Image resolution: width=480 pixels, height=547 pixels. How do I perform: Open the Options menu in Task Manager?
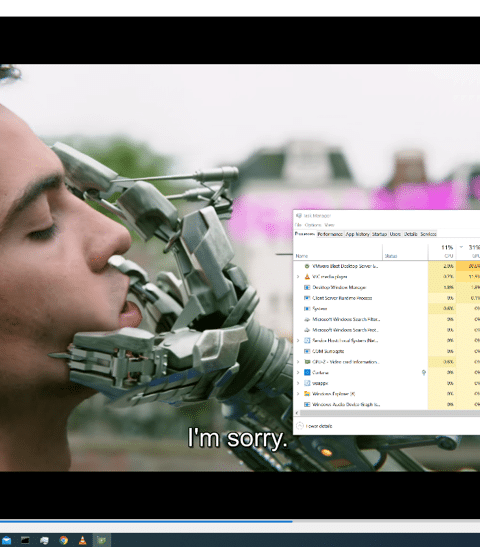point(313,225)
